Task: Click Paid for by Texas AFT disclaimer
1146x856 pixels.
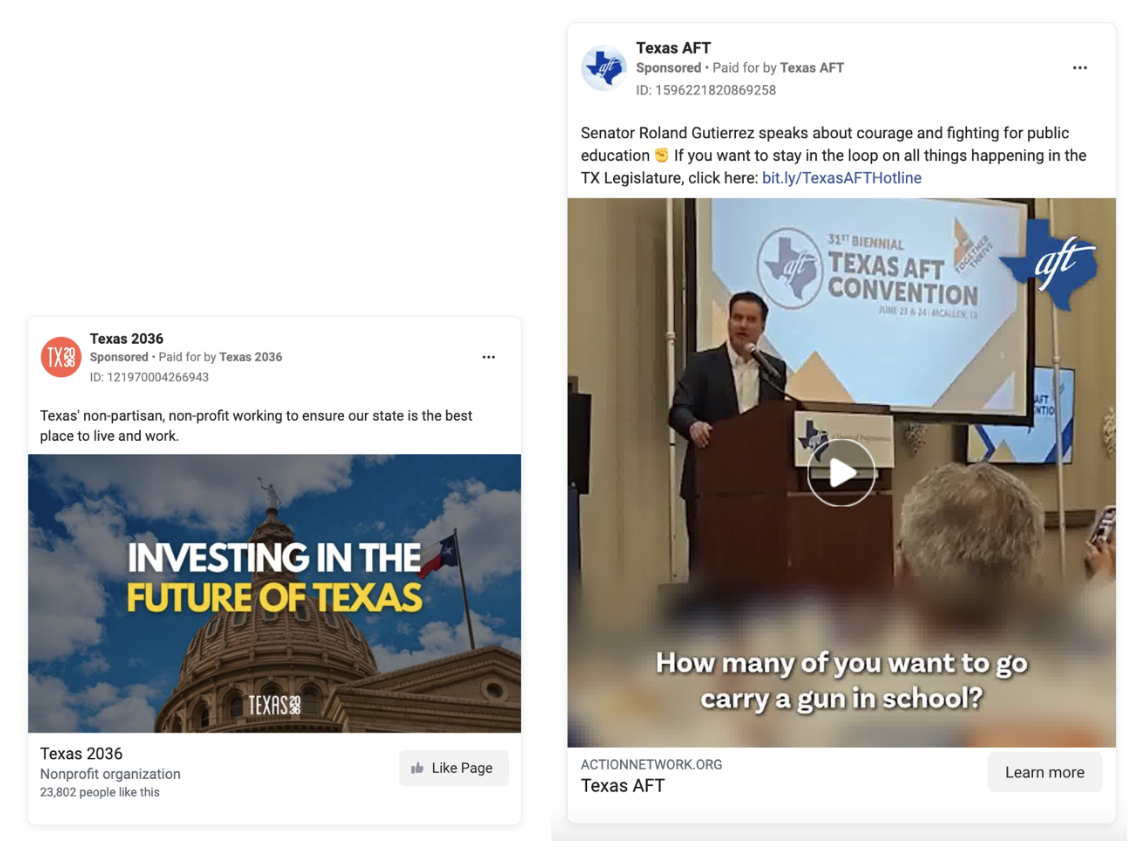Action: [778, 68]
